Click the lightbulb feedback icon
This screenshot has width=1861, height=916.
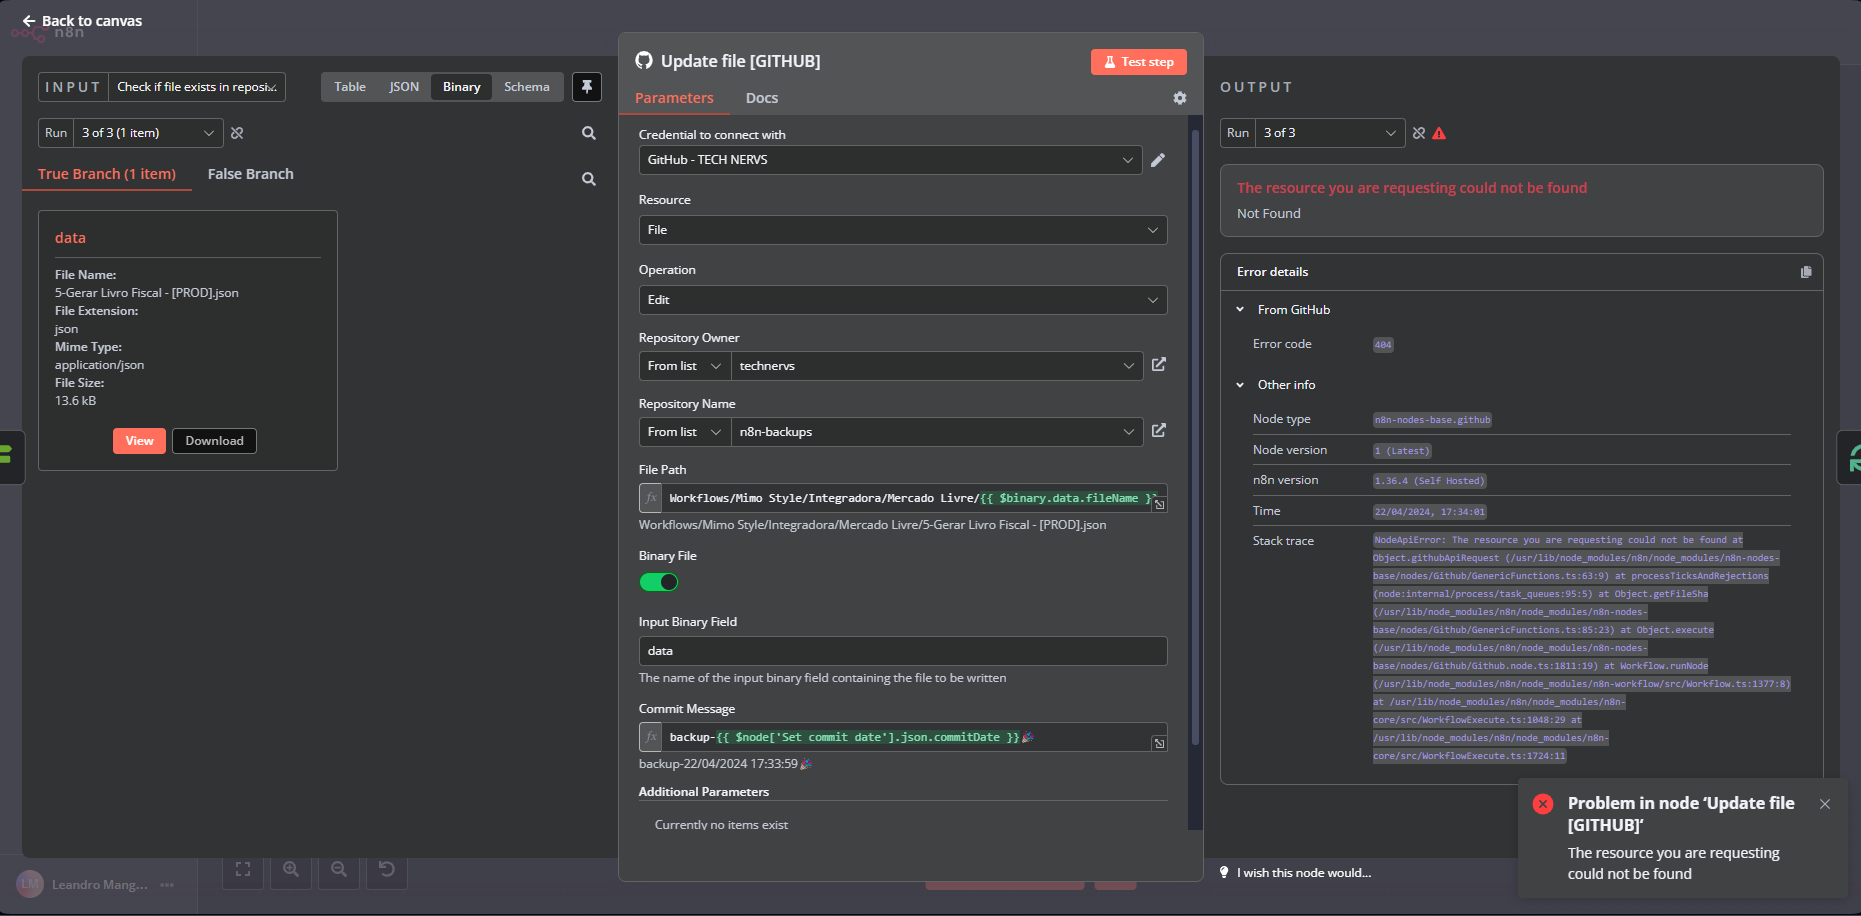click(x=1224, y=873)
